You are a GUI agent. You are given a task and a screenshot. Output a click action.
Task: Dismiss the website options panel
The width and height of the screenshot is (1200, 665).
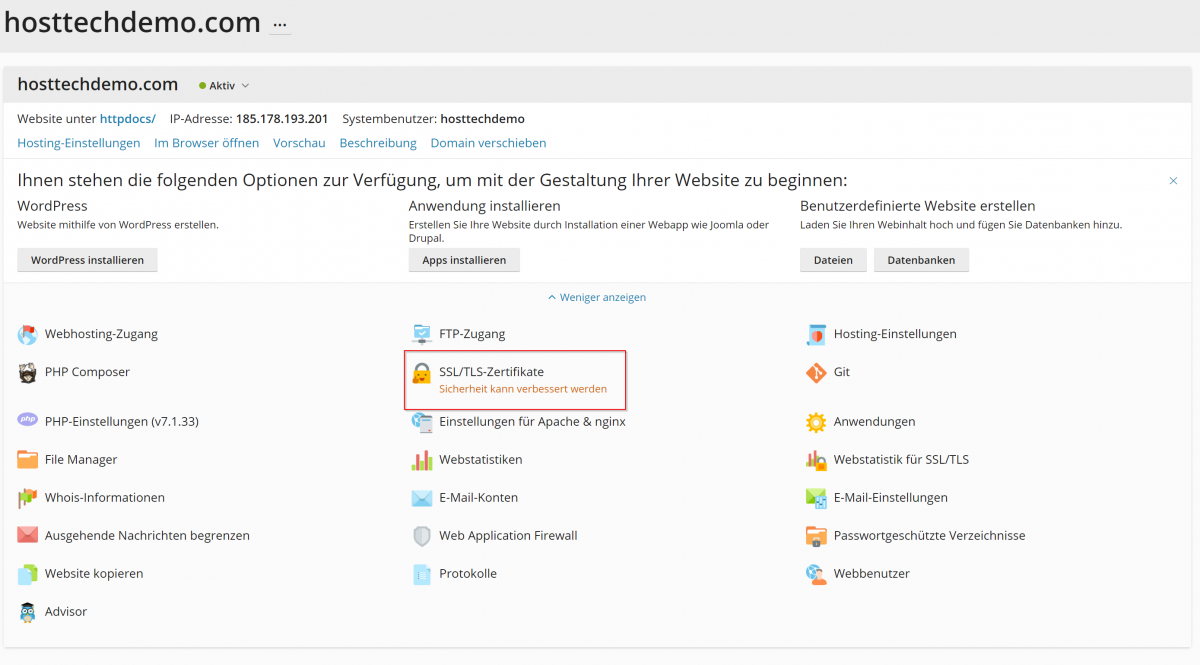(1173, 181)
